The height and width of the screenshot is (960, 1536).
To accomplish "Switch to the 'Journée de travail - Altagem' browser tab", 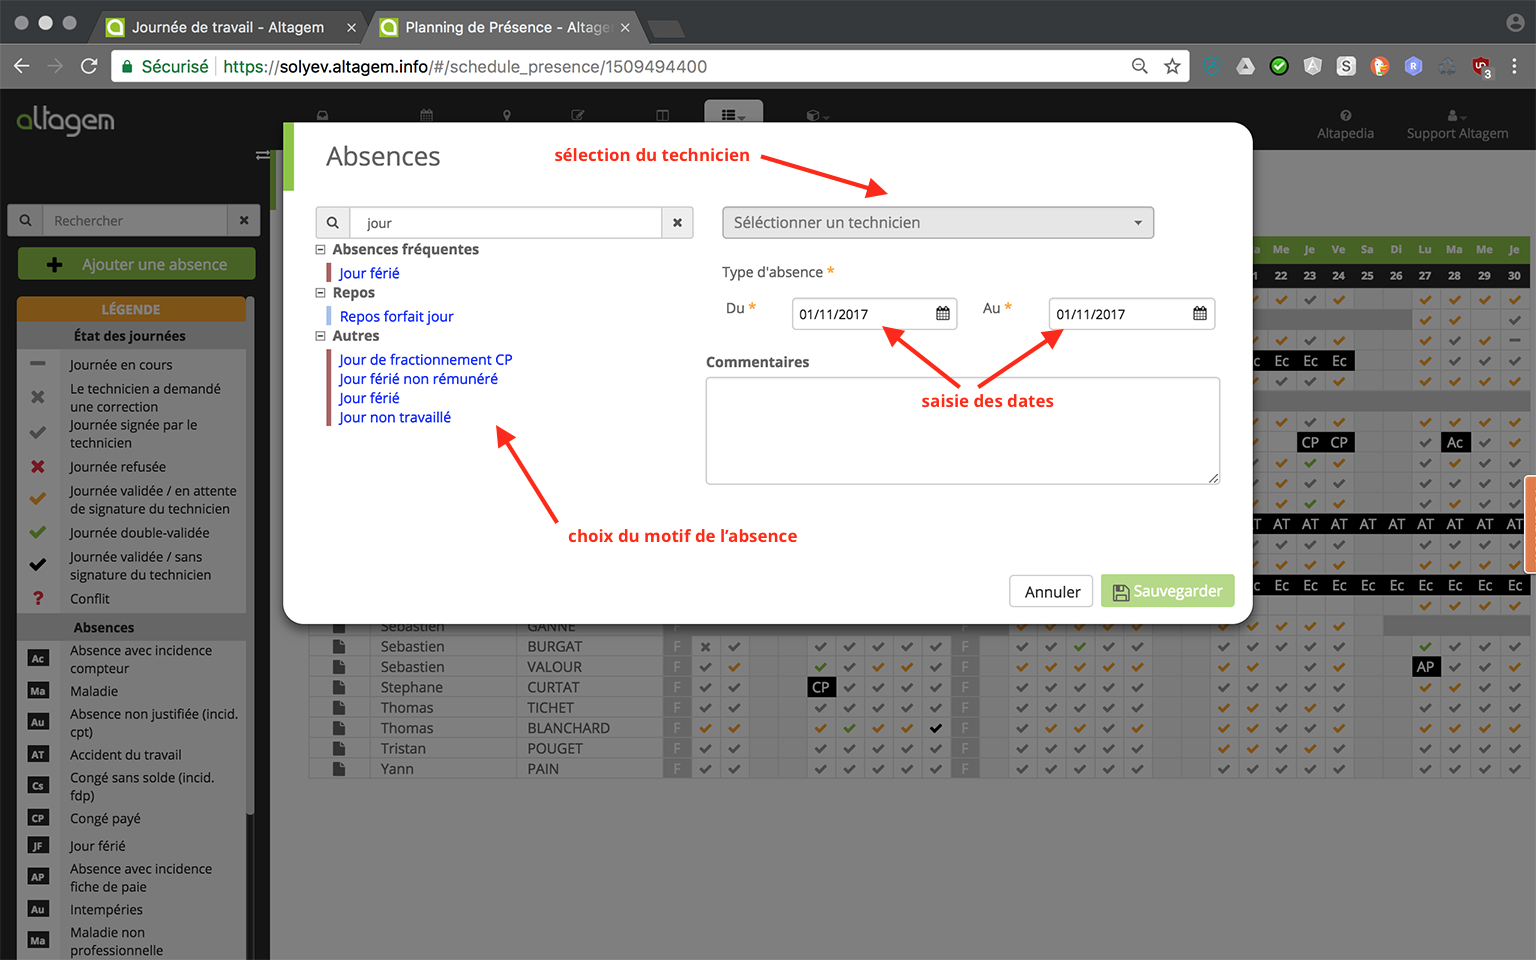I will pyautogui.click(x=228, y=27).
